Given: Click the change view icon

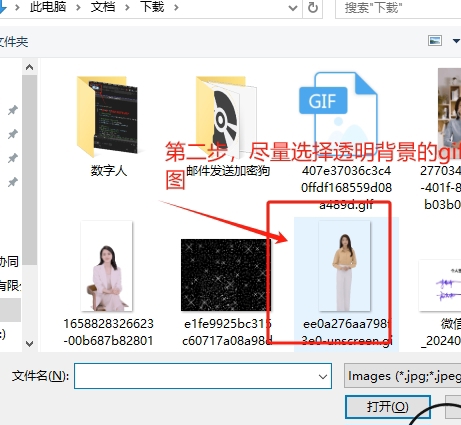Looking at the screenshot, I should pos(435,41).
